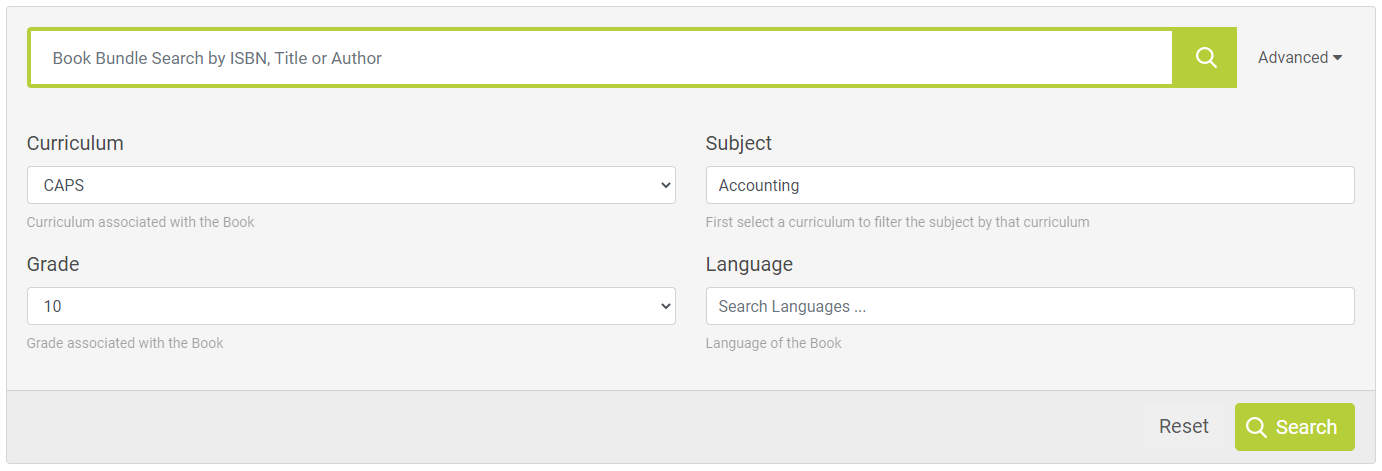Click the 'Language of the Book' hint

pyautogui.click(x=773, y=343)
